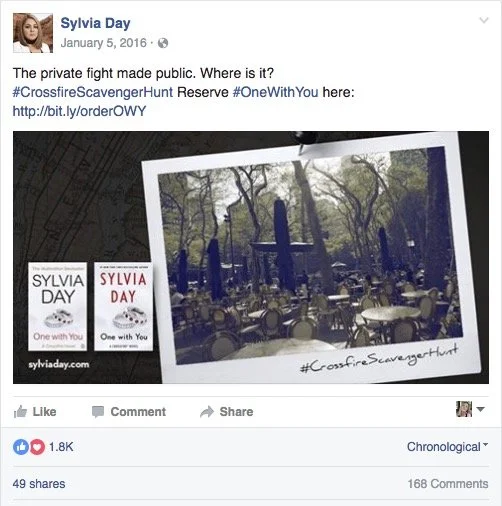Expand the post options chevron at top right

point(484,20)
